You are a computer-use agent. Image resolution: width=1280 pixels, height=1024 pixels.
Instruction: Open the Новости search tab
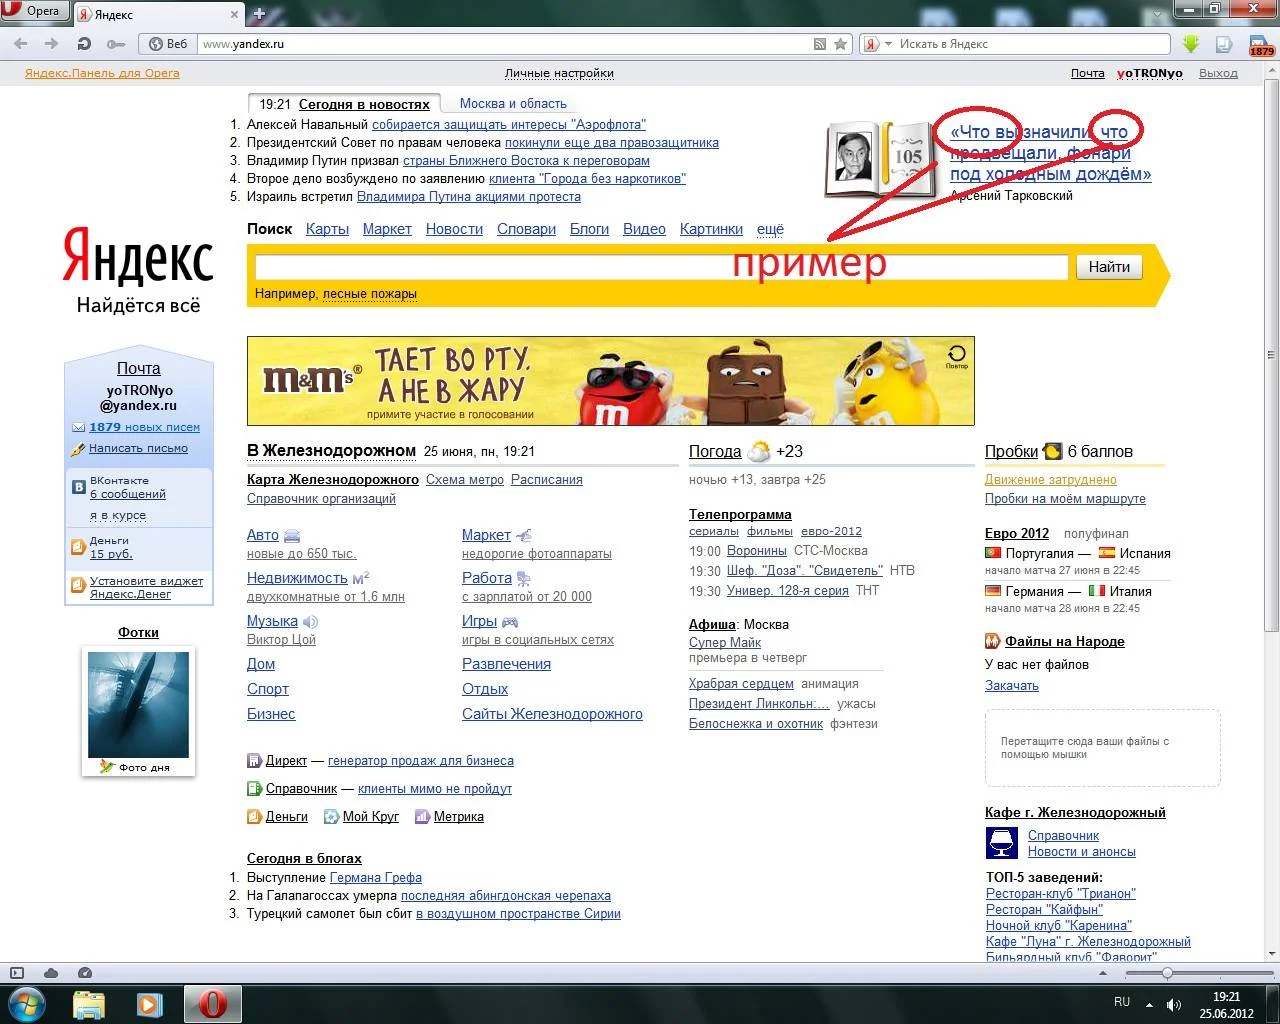[454, 229]
